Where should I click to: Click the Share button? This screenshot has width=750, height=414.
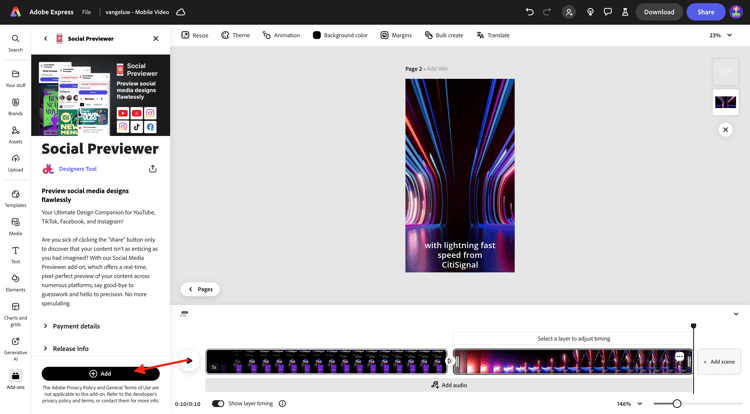click(x=706, y=12)
